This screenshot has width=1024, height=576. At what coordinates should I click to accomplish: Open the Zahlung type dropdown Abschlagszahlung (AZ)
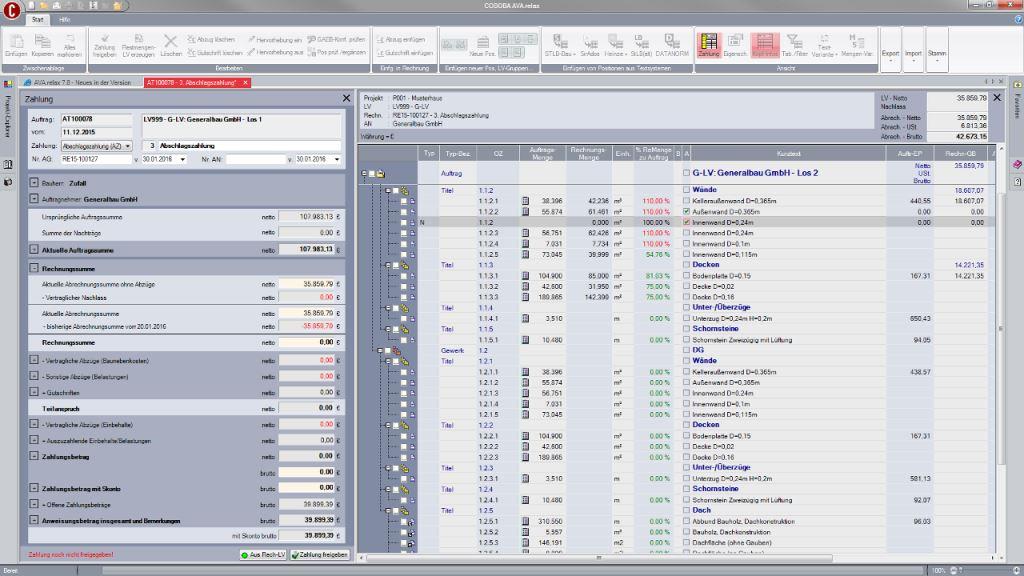click(97, 145)
